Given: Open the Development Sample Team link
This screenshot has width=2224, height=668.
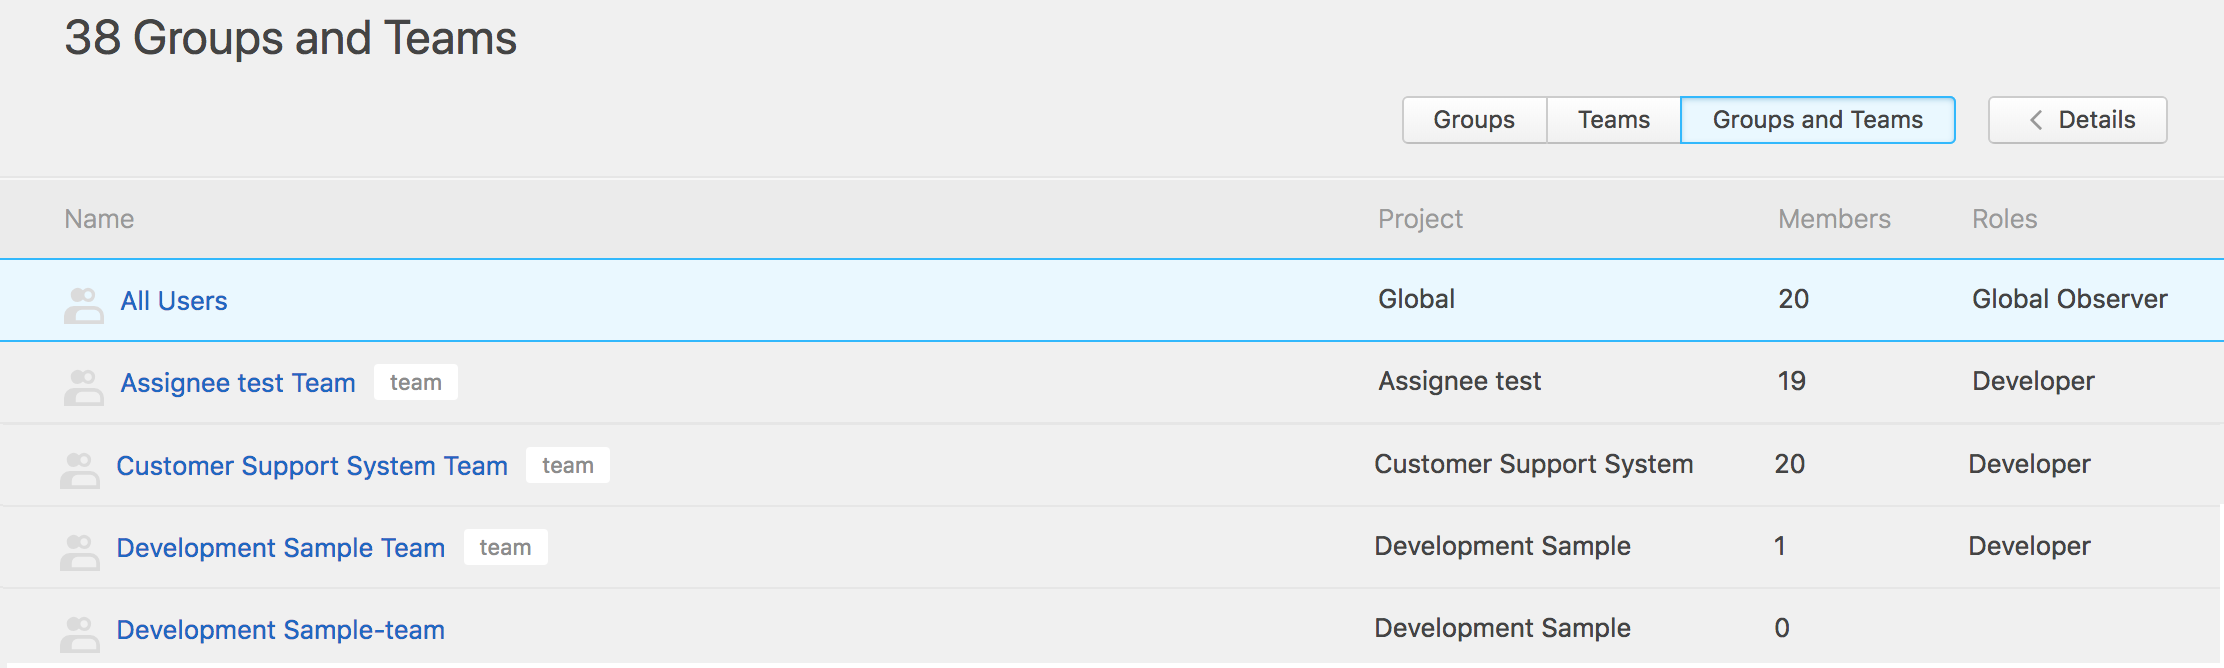Looking at the screenshot, I should (281, 548).
